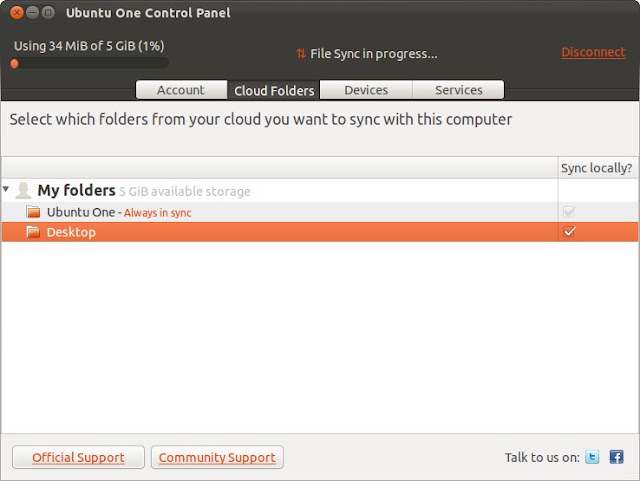Click the Desktop folder icon

point(33,232)
